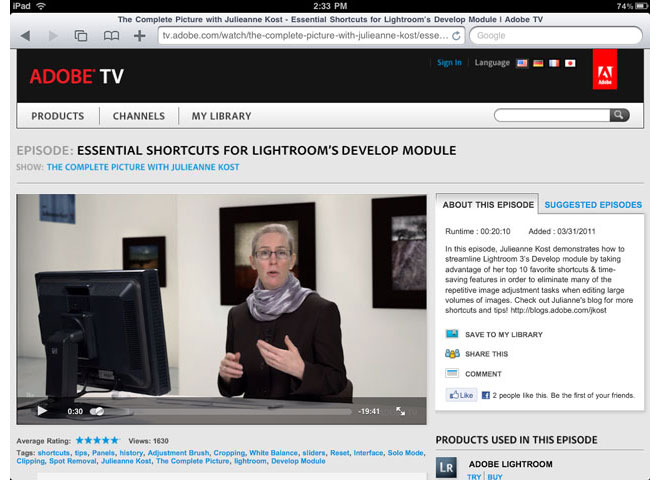Click the Julieanne Kost tag

pos(126,461)
